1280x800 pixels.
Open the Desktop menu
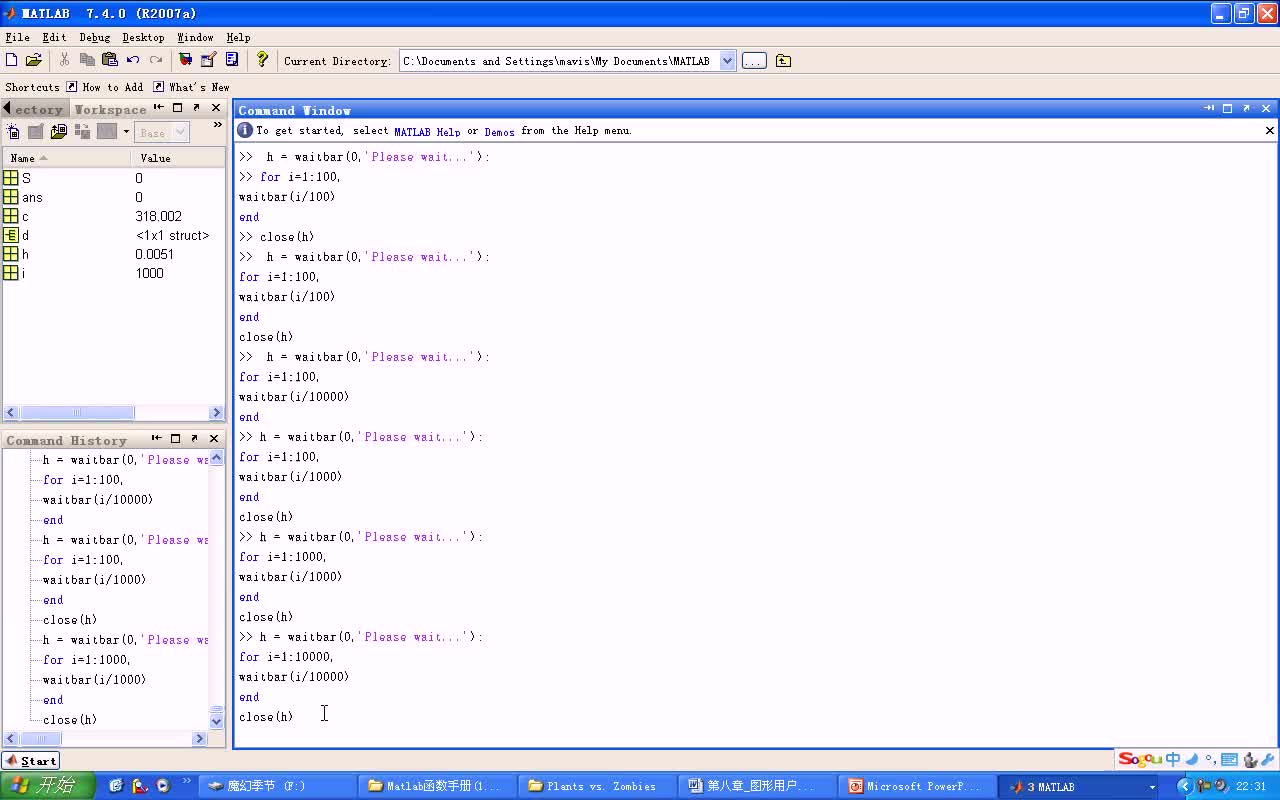pos(143,37)
